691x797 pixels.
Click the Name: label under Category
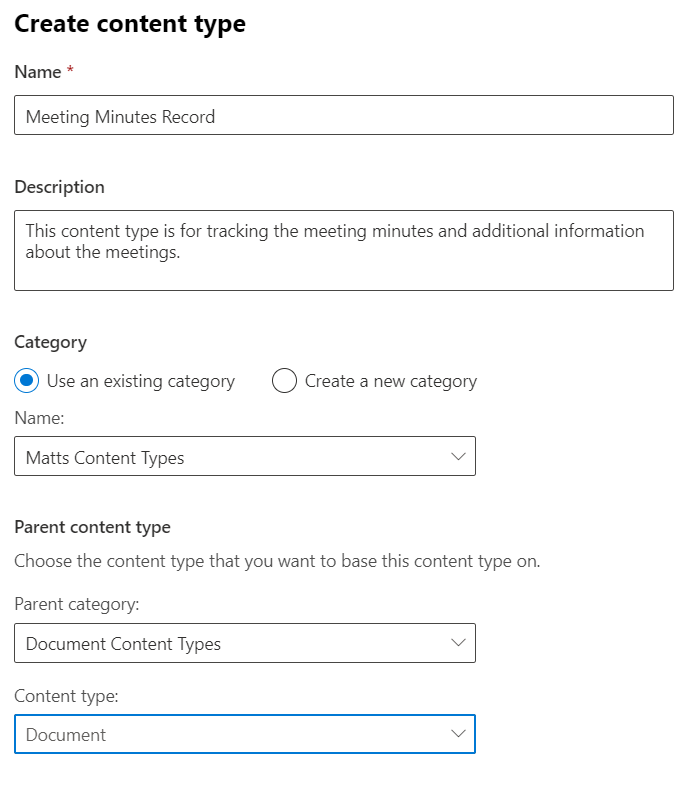(x=40, y=418)
